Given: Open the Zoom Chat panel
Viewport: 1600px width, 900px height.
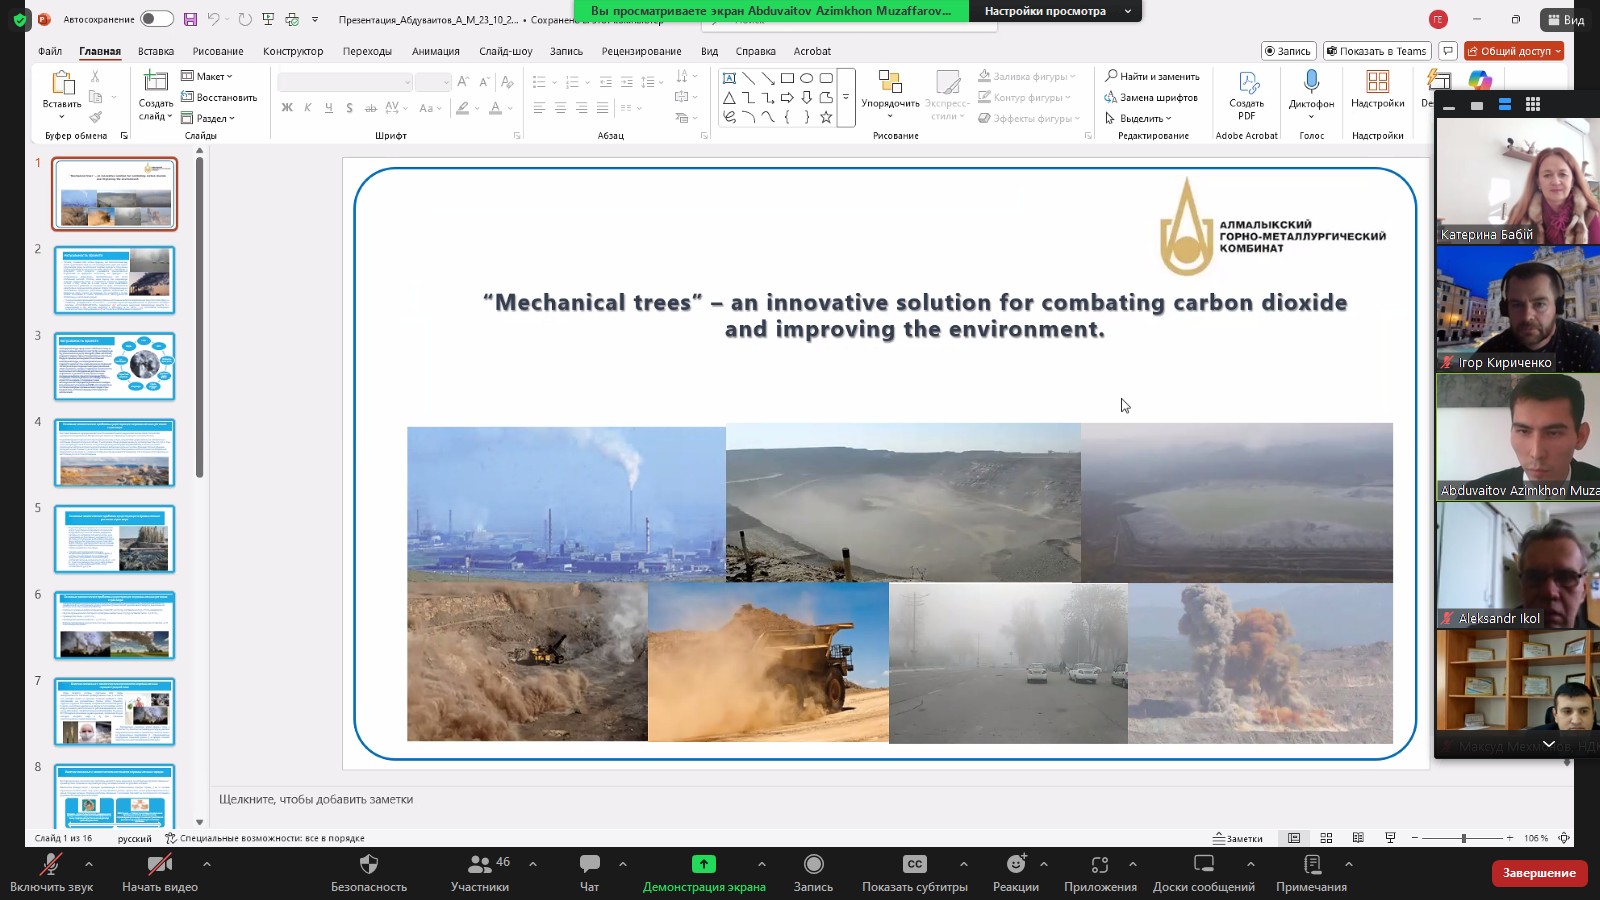Looking at the screenshot, I should 589,865.
